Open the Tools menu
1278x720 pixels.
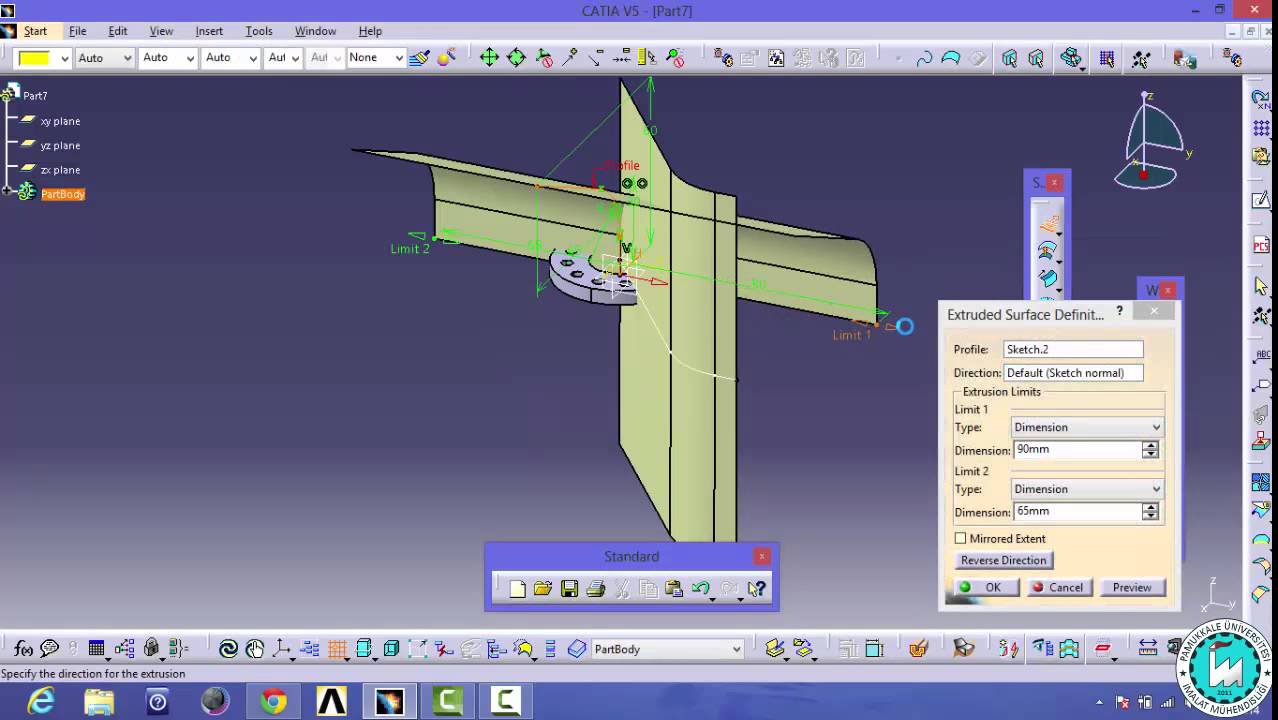(259, 31)
